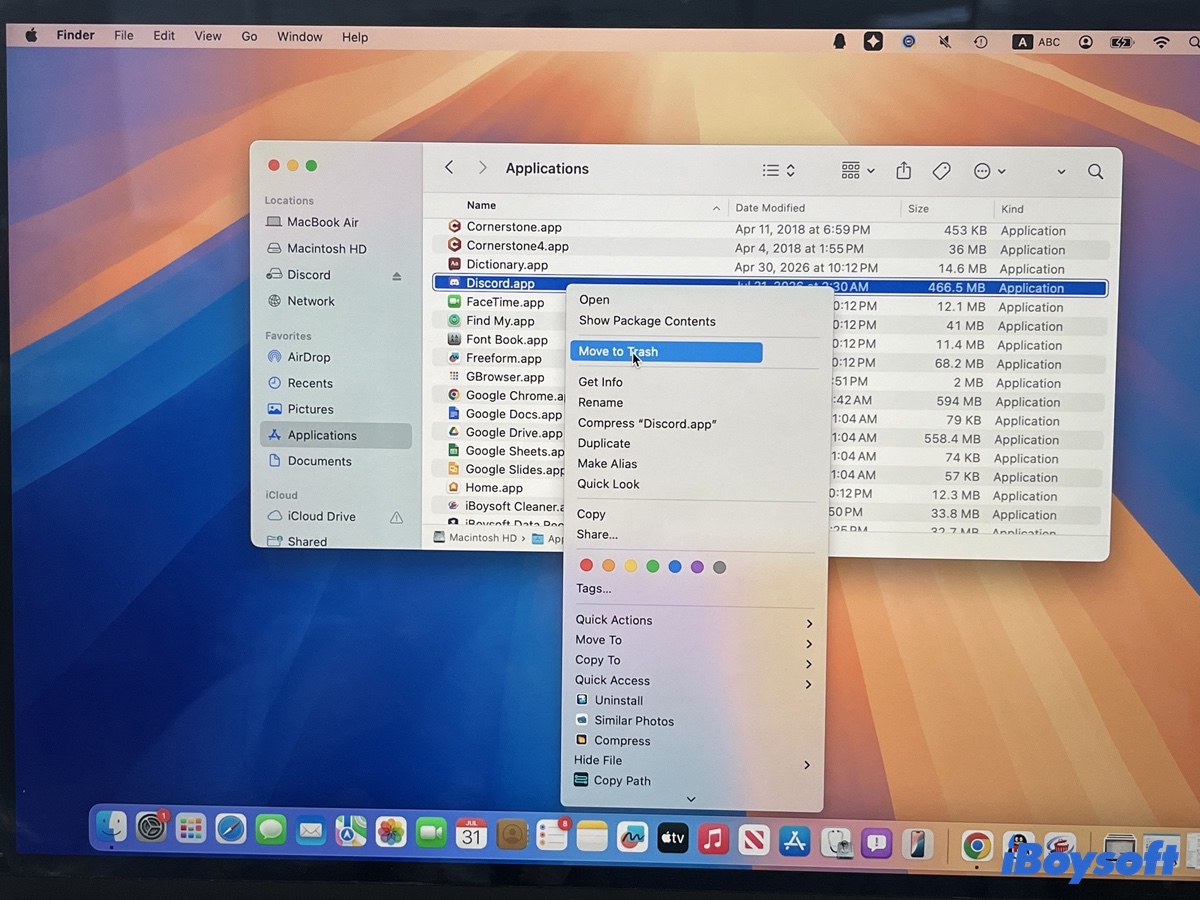Open the Wi-Fi menu bar icon
The image size is (1200, 900).
click(1161, 42)
